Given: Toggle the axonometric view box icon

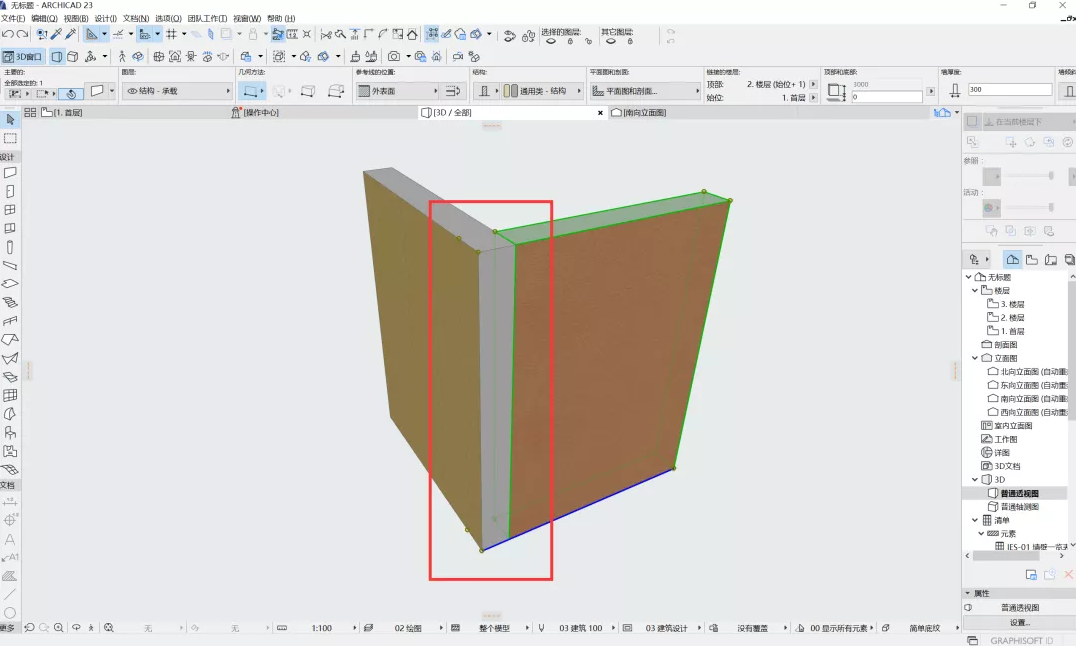Looking at the screenshot, I should pyautogui.click(x=73, y=56).
